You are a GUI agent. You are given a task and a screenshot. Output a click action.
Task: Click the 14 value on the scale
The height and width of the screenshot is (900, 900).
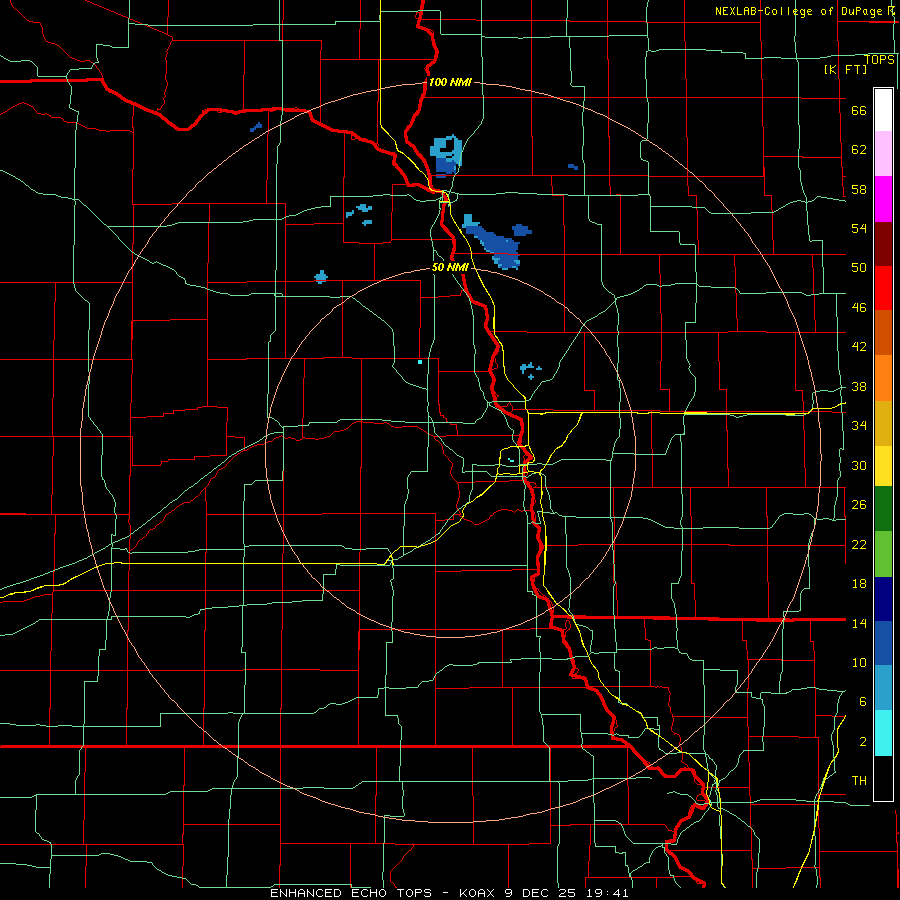coord(859,623)
